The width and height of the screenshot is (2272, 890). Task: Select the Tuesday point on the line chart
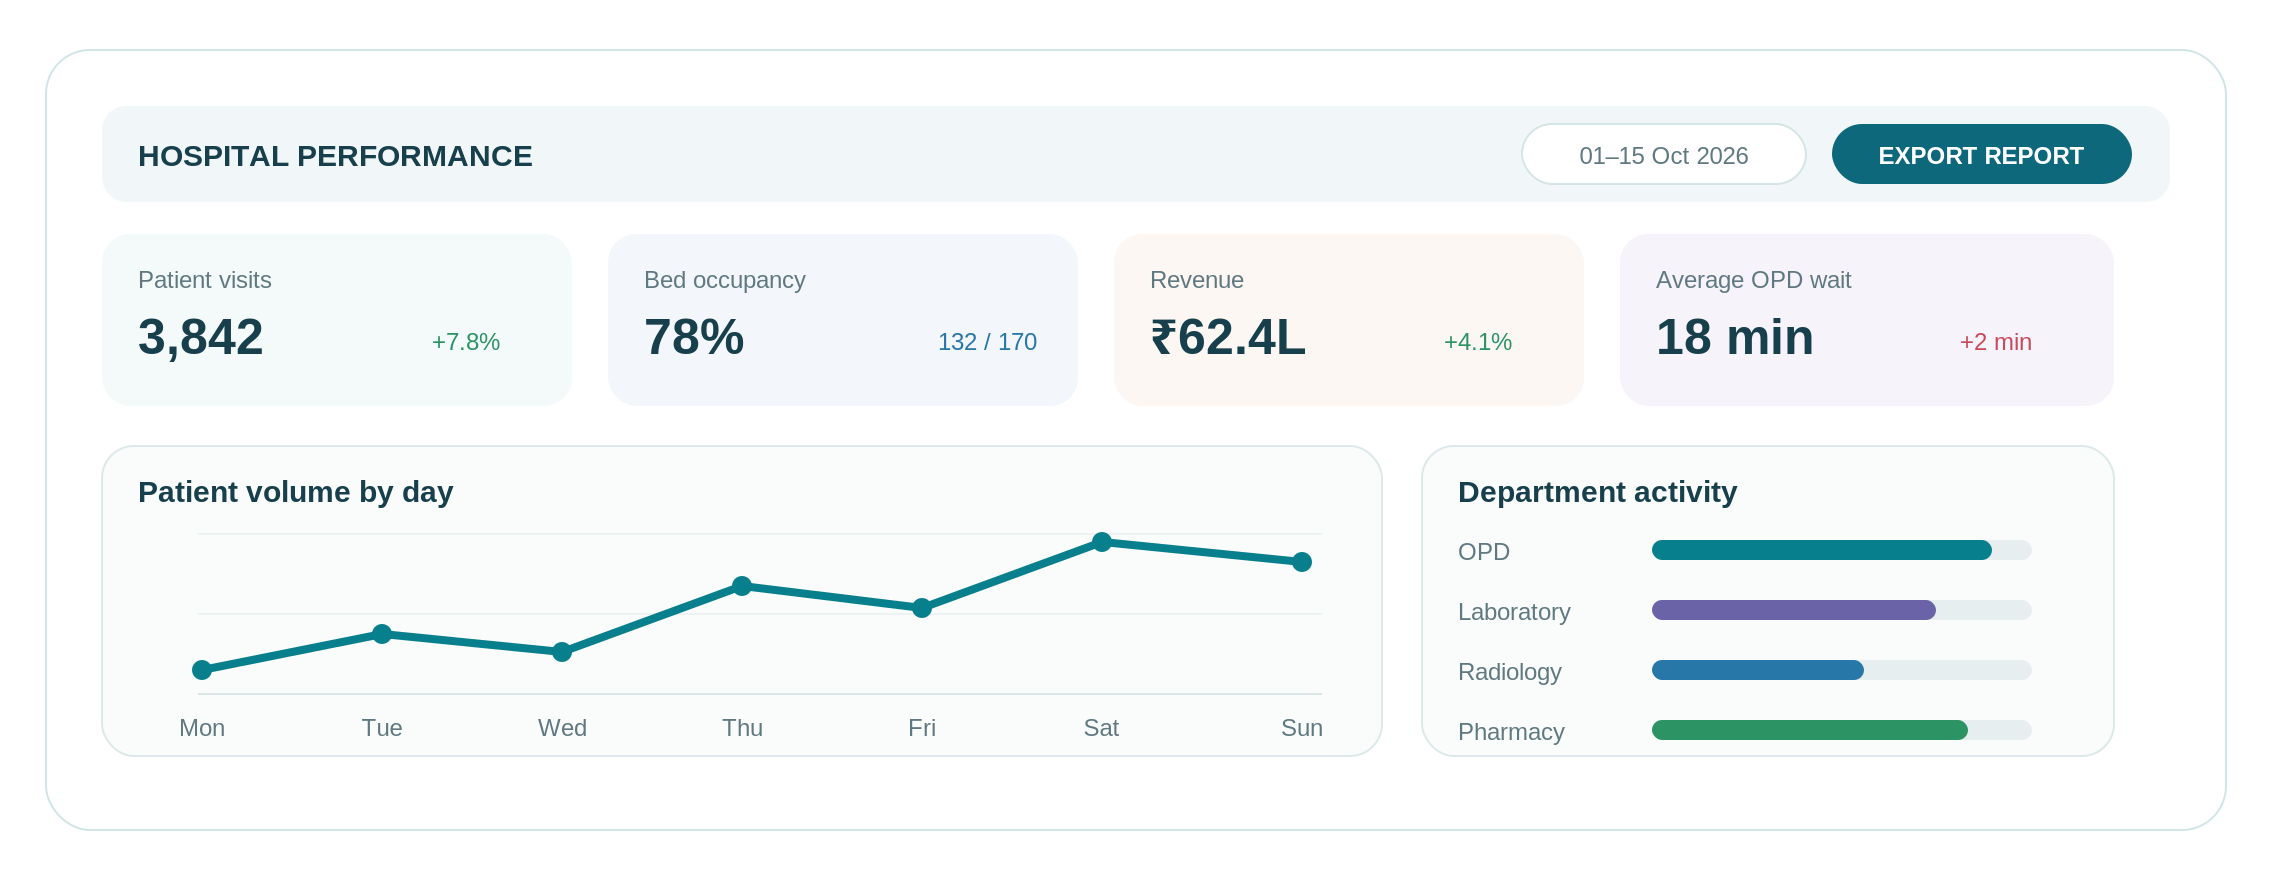[382, 634]
